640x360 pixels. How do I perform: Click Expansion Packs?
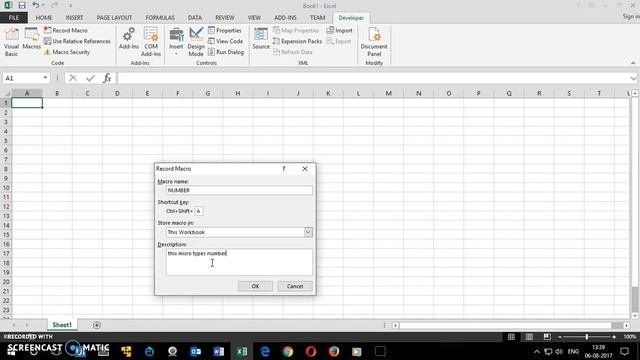297,41
